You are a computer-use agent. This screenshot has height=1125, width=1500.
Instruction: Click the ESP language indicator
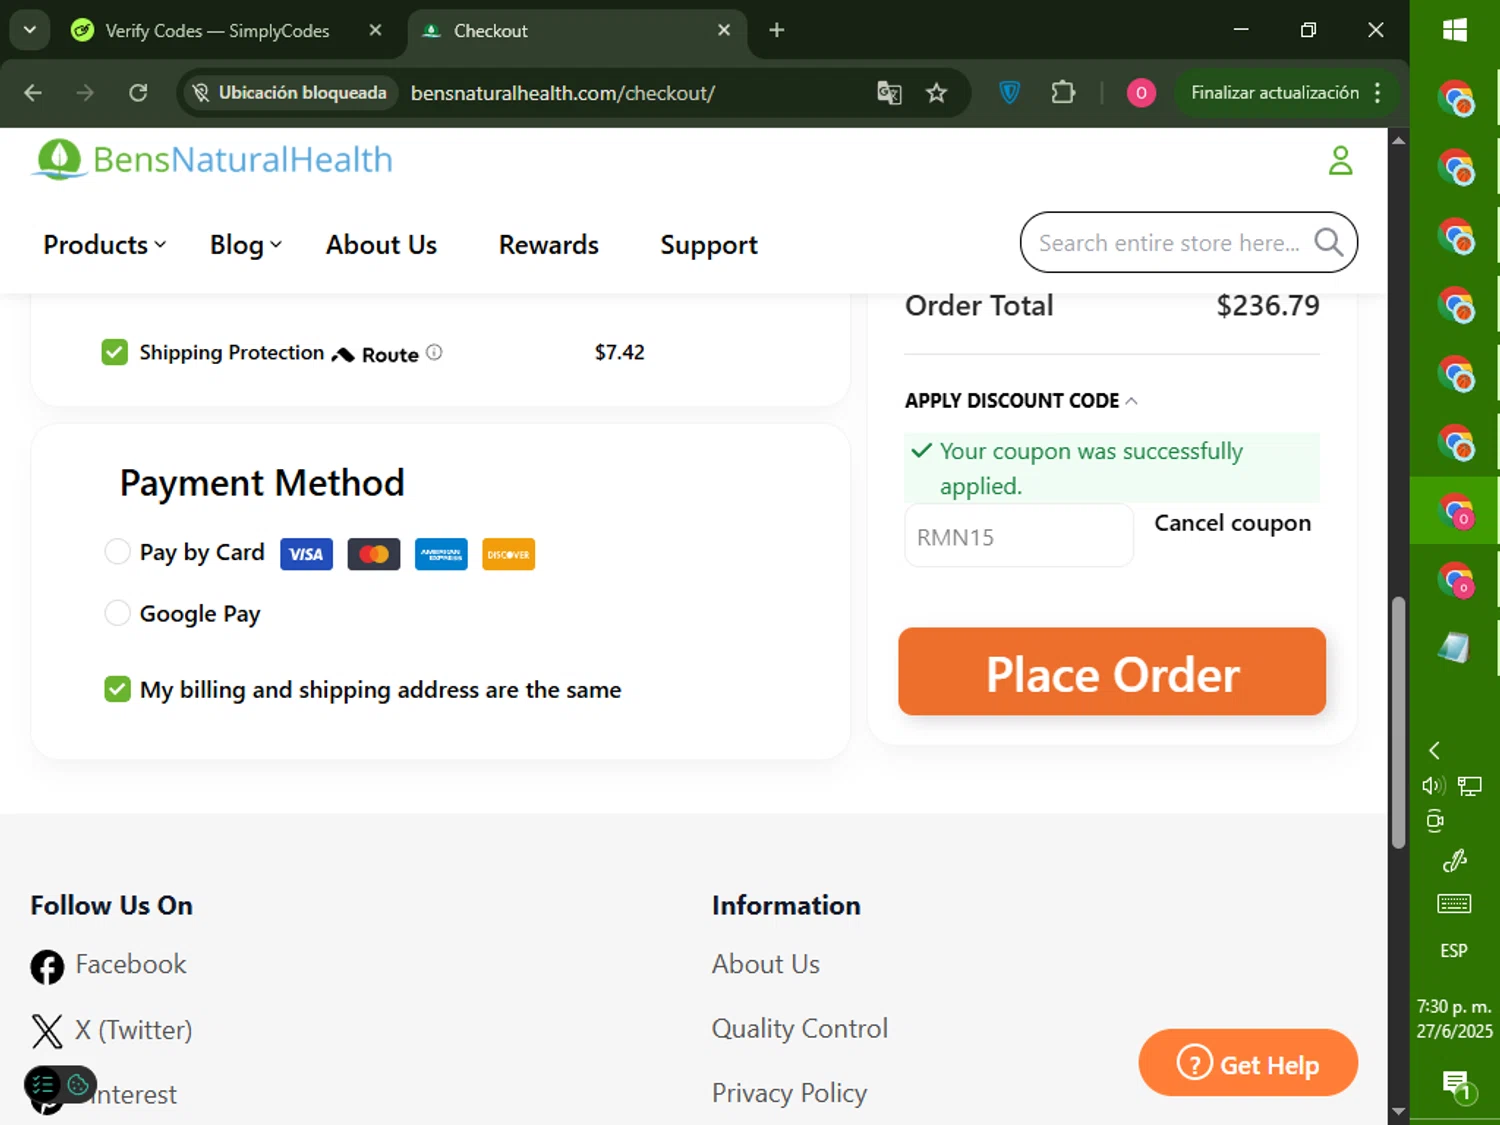[1454, 951]
